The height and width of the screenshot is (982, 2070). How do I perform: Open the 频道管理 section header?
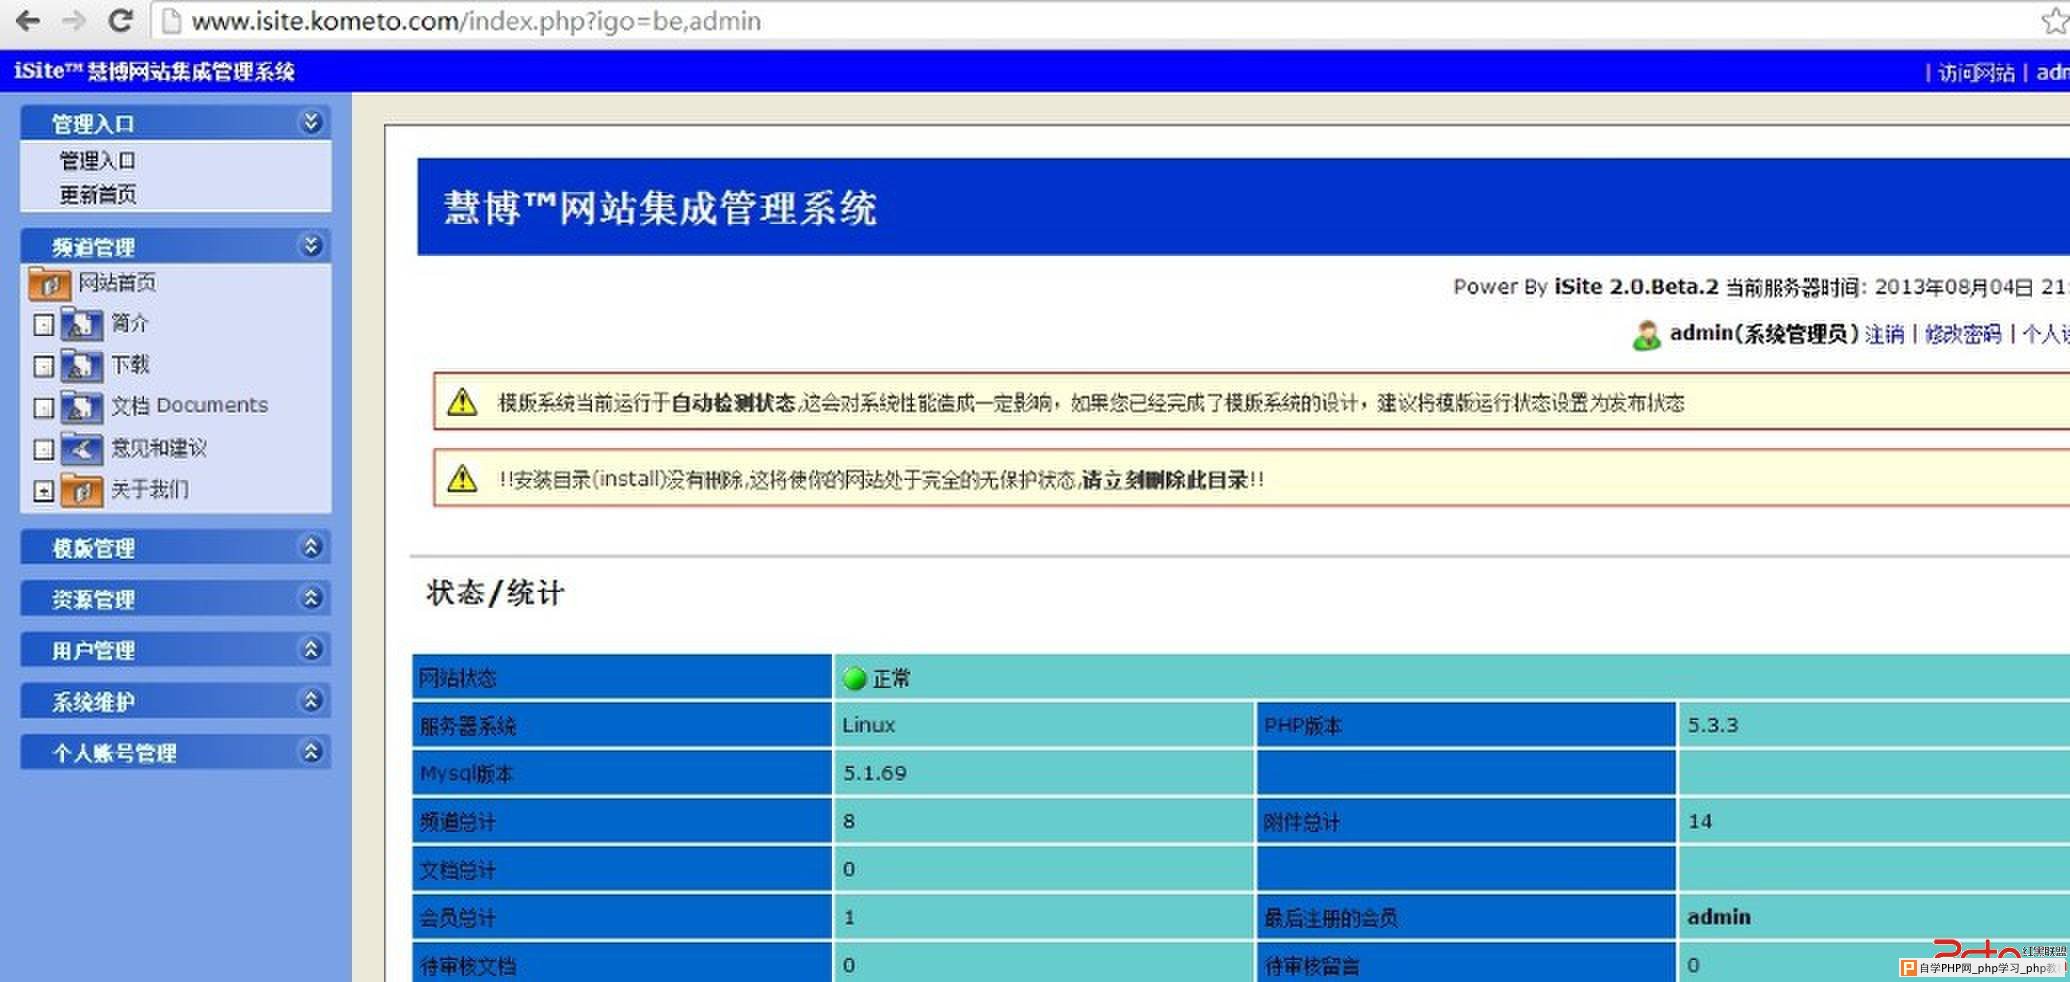click(176, 246)
